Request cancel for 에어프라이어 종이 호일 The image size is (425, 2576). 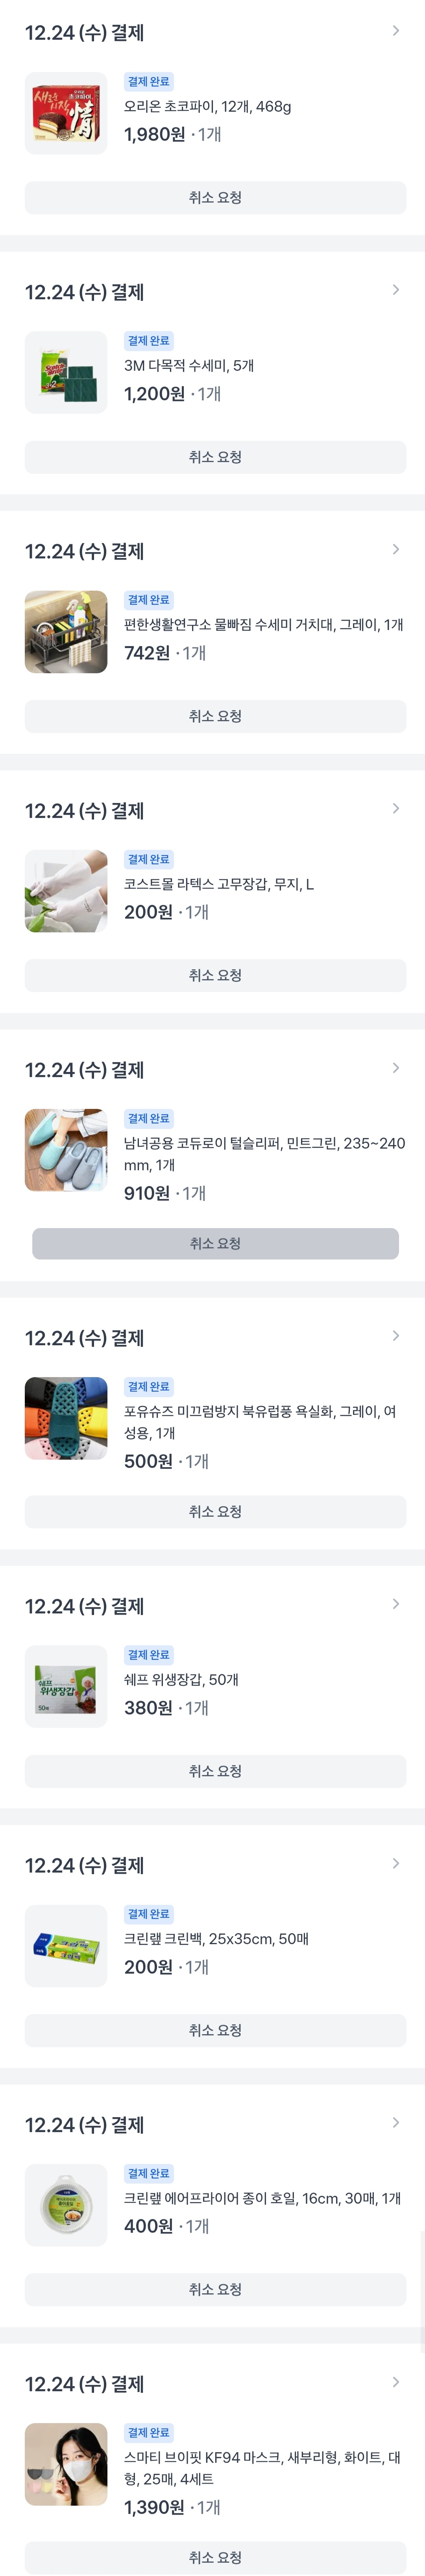[x=215, y=2290]
